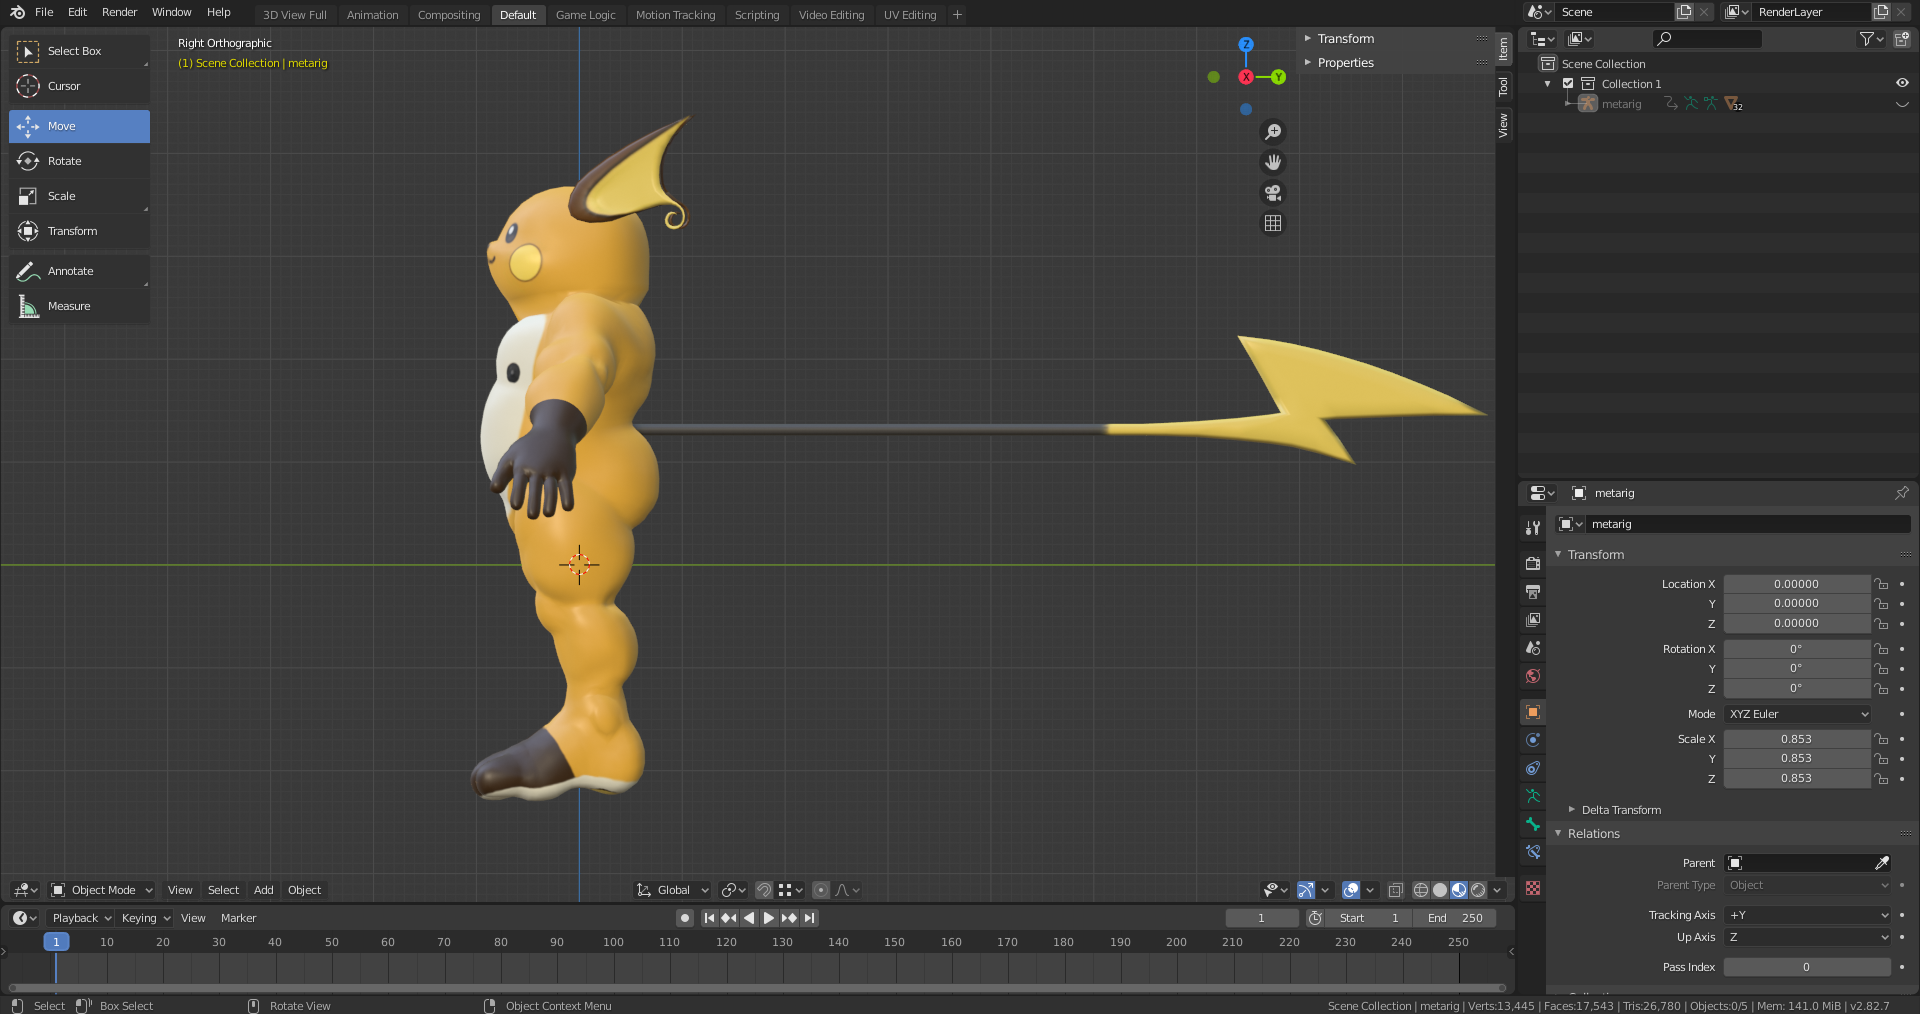Select the Select Box tool
Image resolution: width=1920 pixels, height=1014 pixels.
pos(79,51)
